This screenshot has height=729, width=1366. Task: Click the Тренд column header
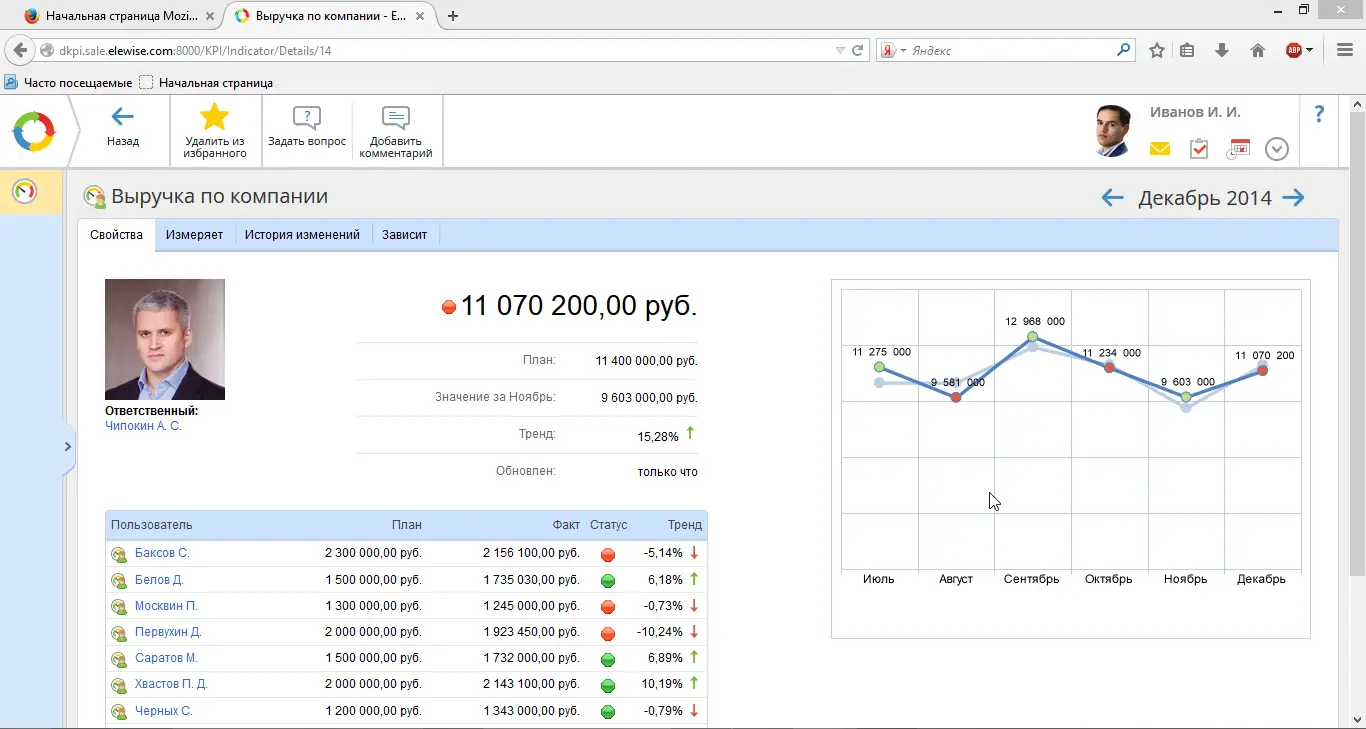coord(685,525)
